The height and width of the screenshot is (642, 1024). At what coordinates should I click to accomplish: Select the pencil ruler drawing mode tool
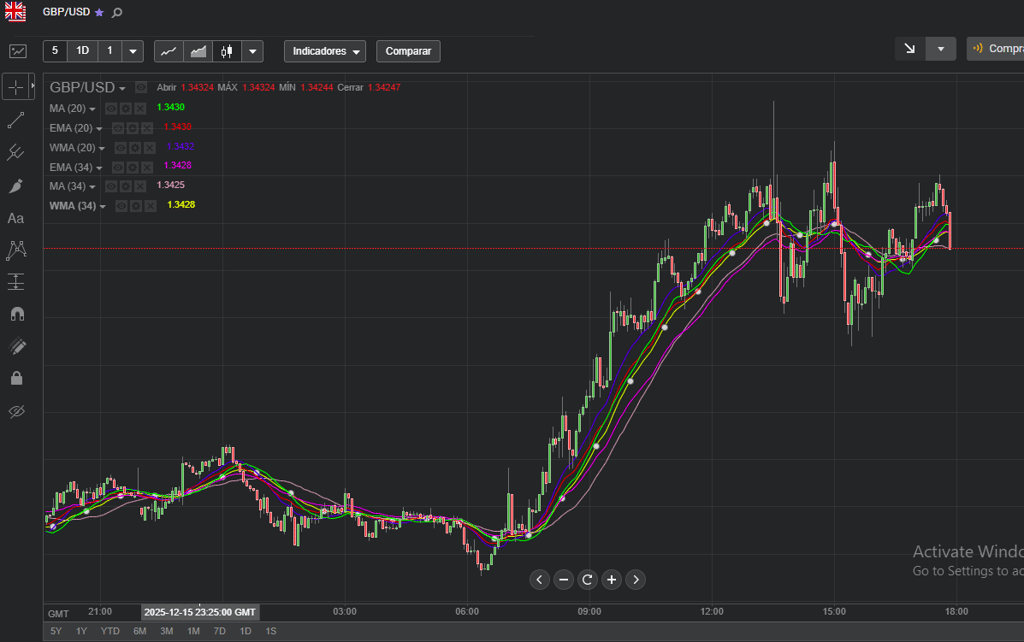coord(17,346)
